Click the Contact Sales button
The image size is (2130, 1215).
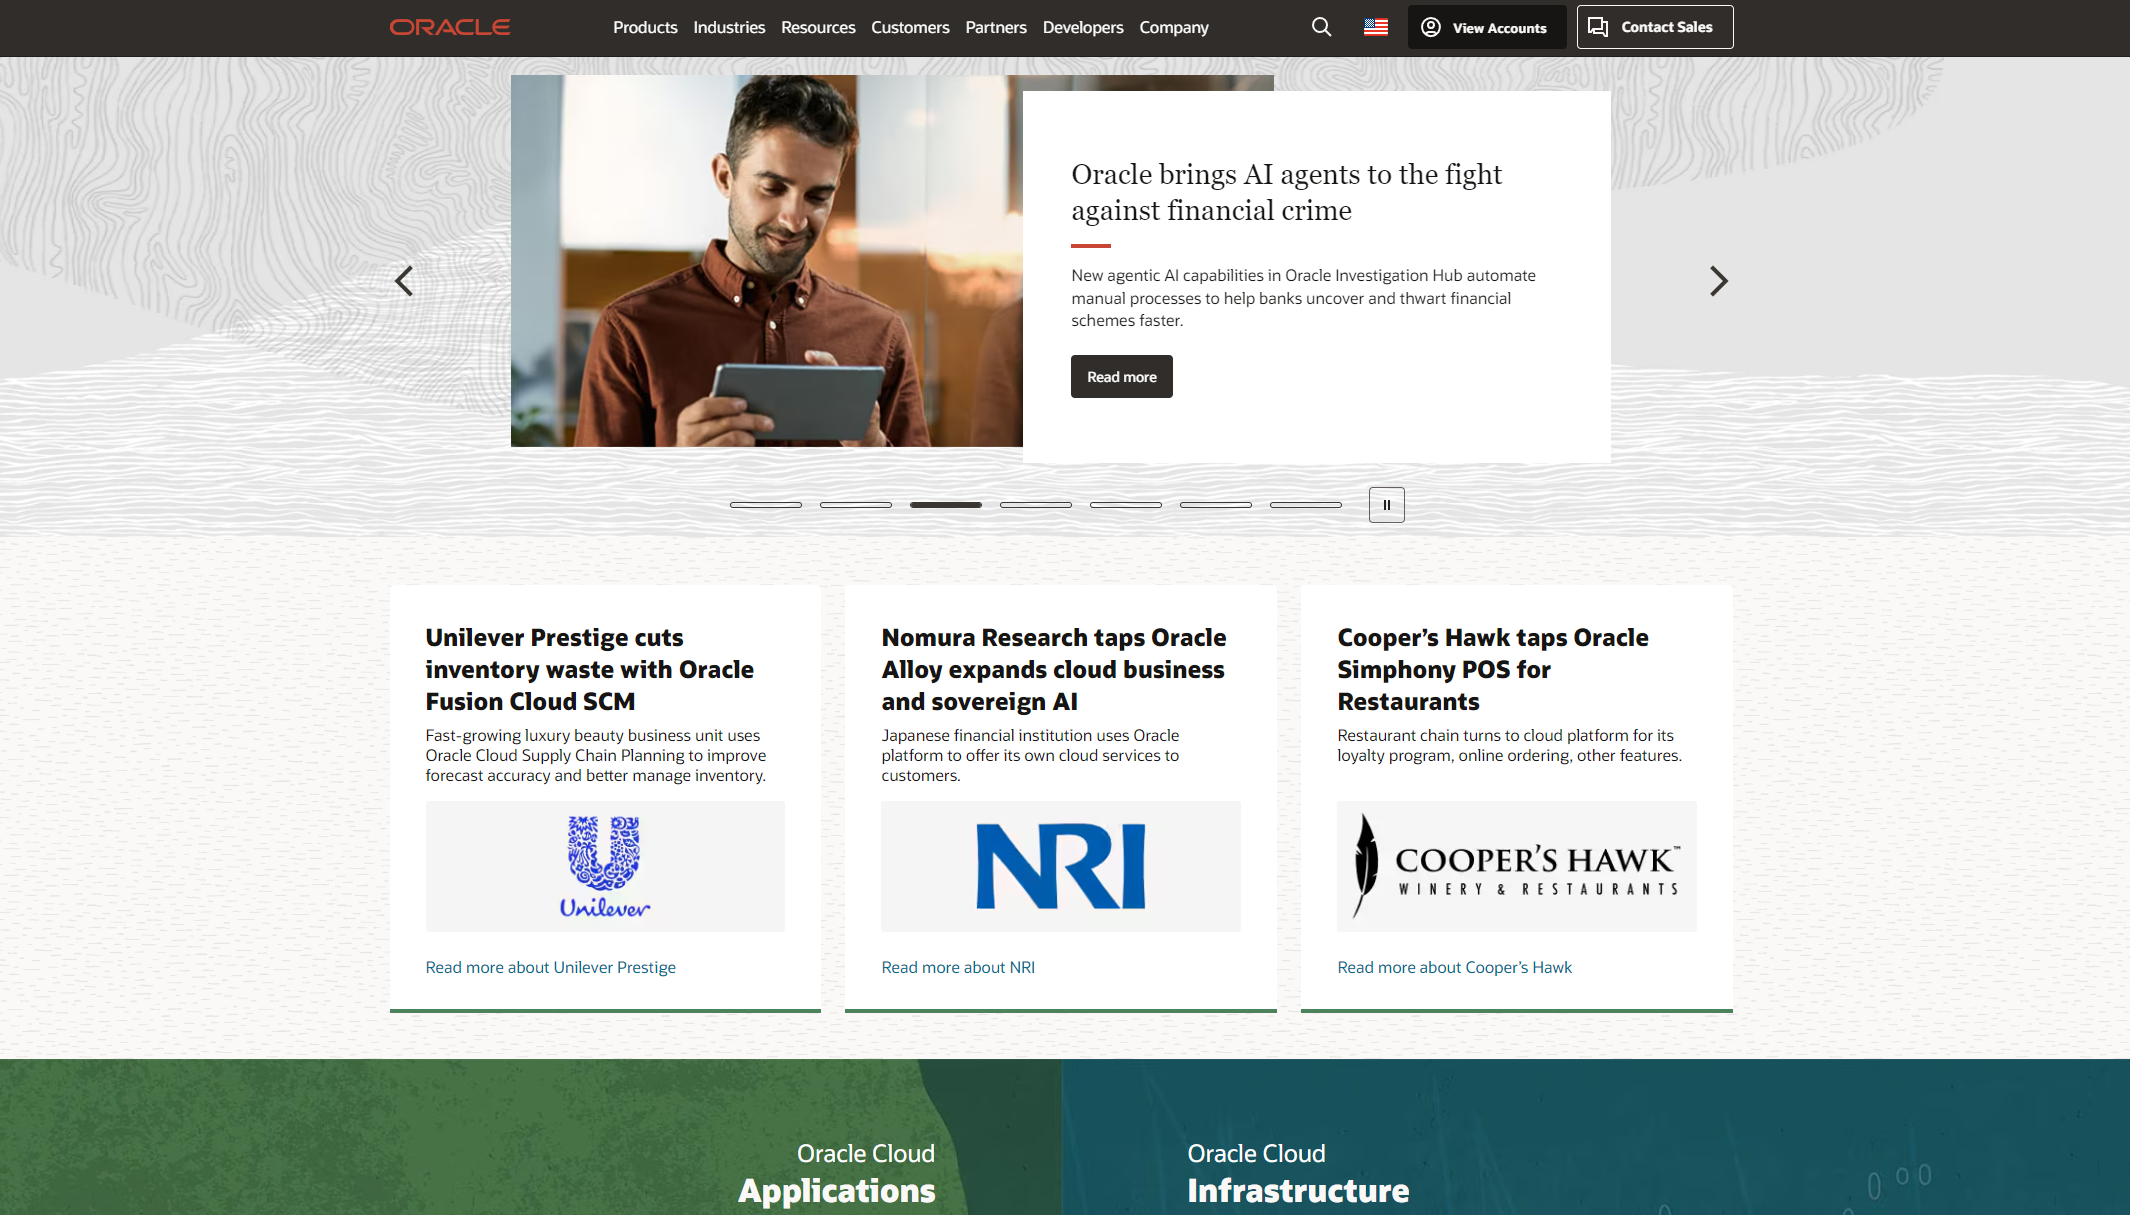click(x=1655, y=27)
